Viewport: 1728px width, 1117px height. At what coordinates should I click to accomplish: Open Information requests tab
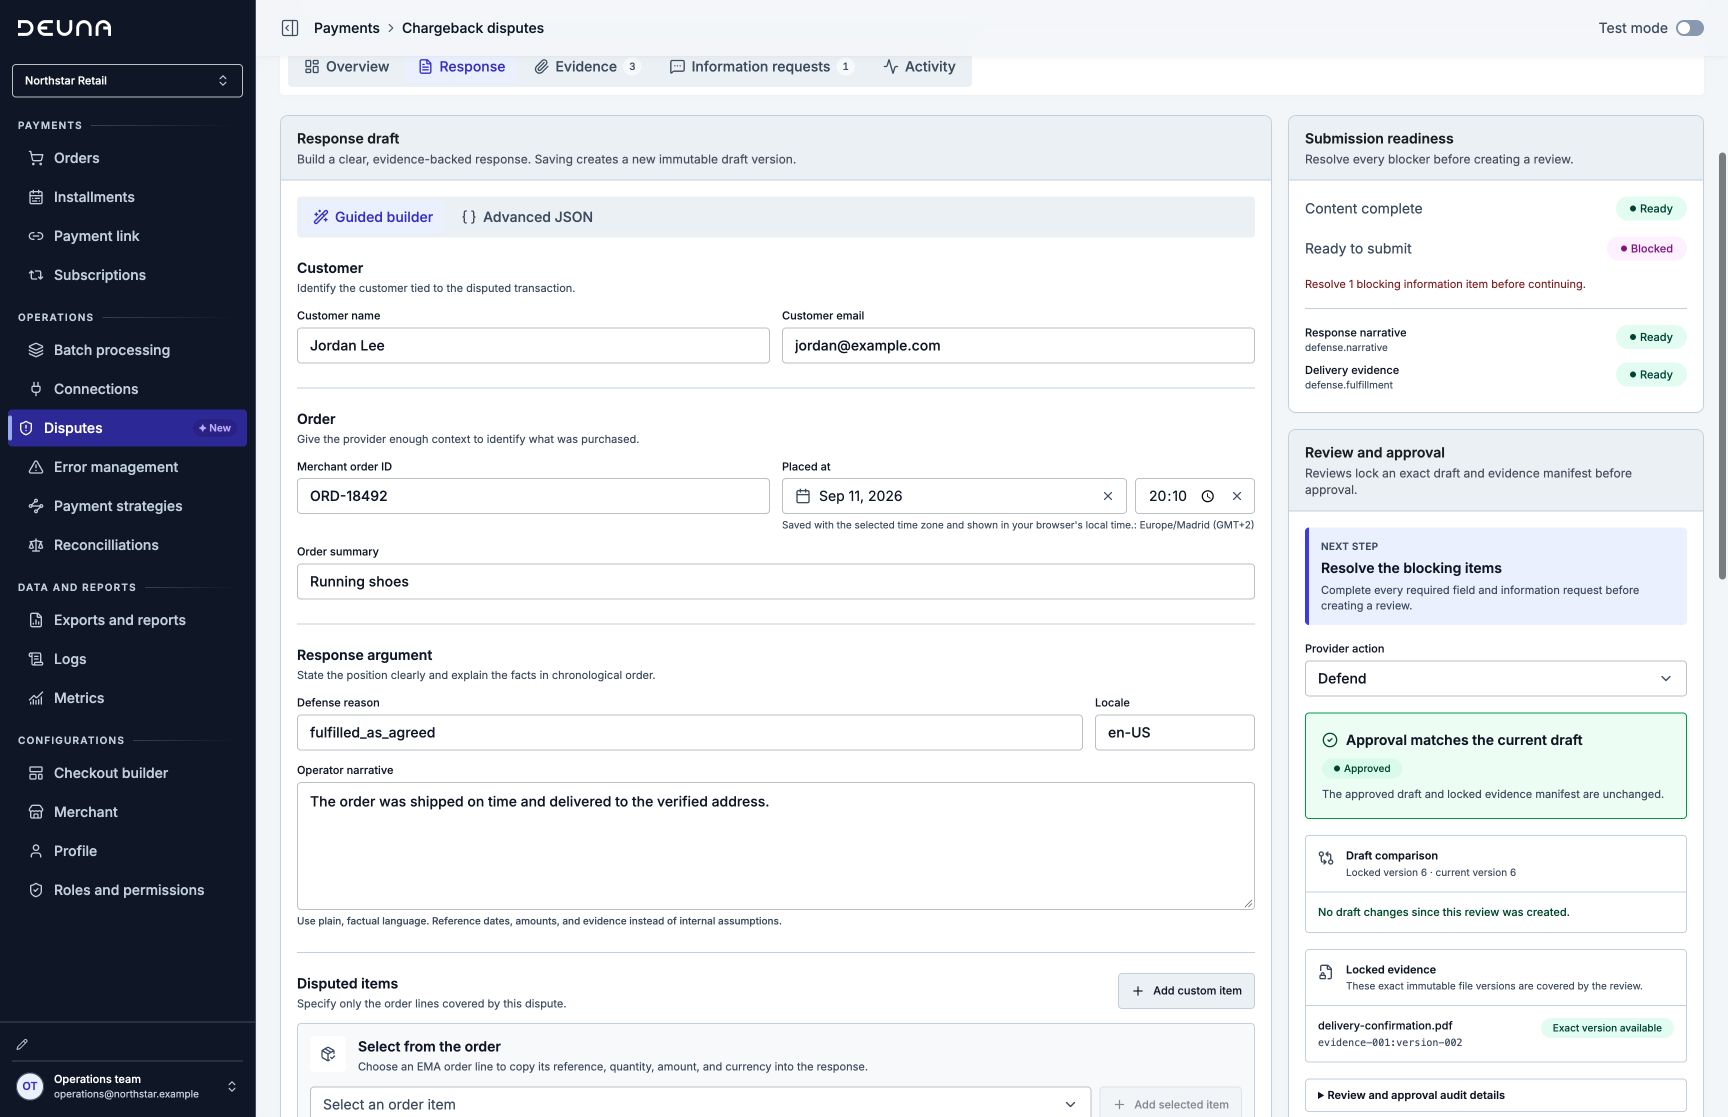(761, 67)
